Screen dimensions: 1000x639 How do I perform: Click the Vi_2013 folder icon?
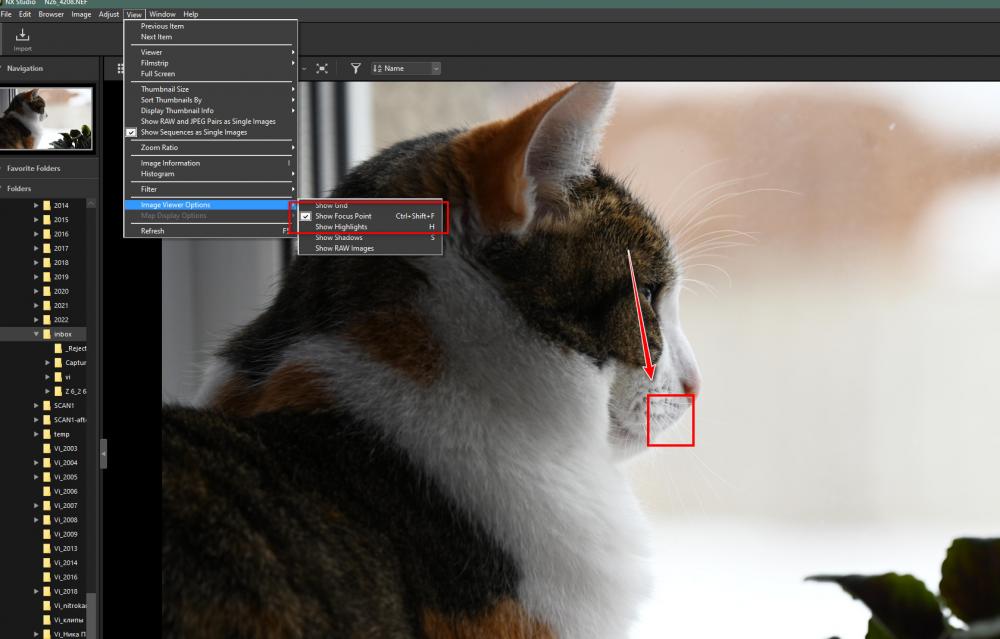tap(47, 548)
